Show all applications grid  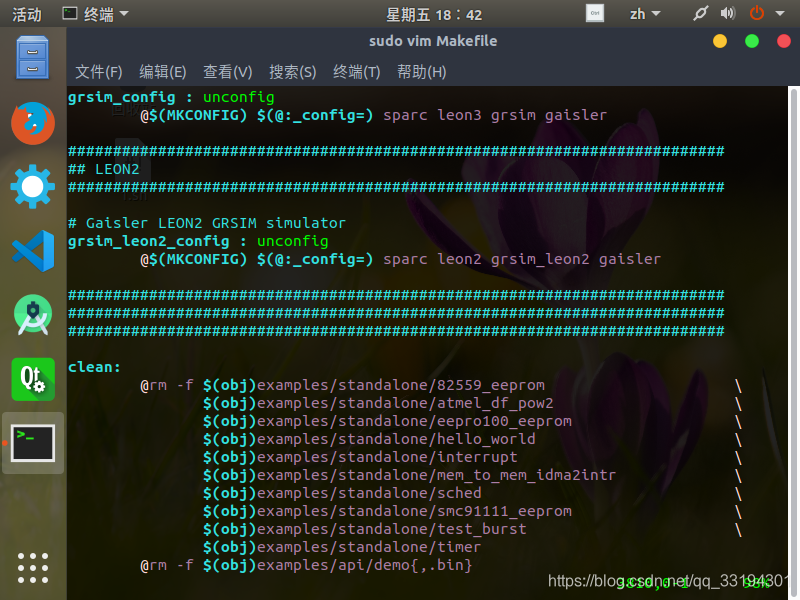coord(33,568)
